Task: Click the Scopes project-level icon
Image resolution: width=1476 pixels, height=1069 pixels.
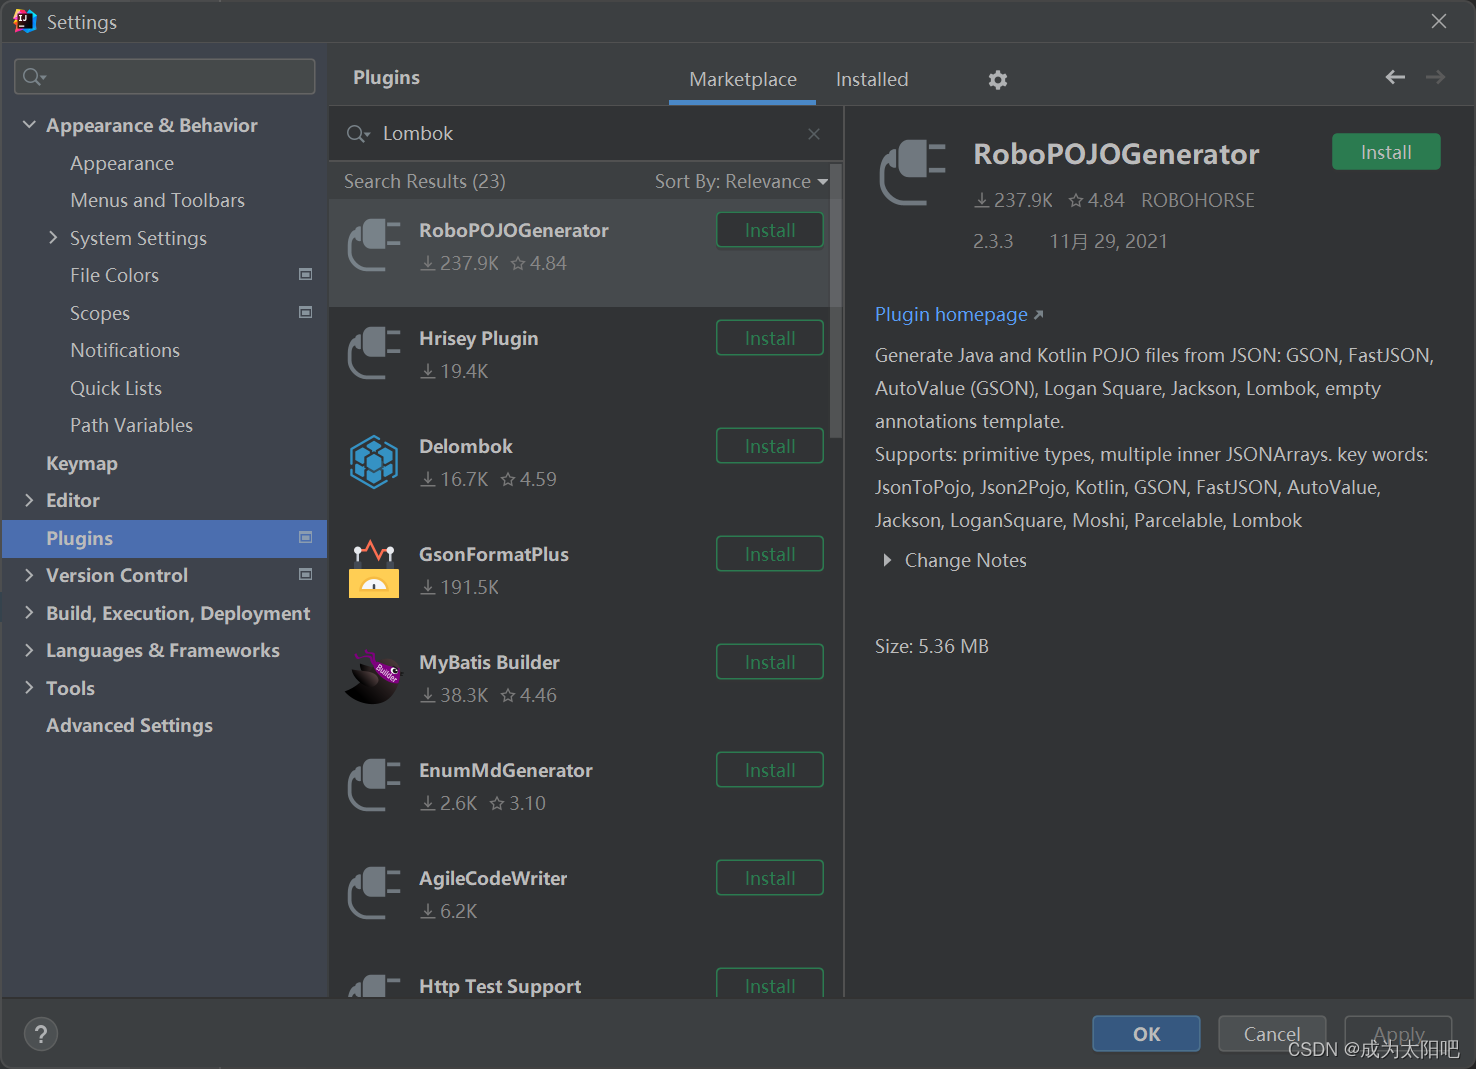Action: tap(306, 312)
